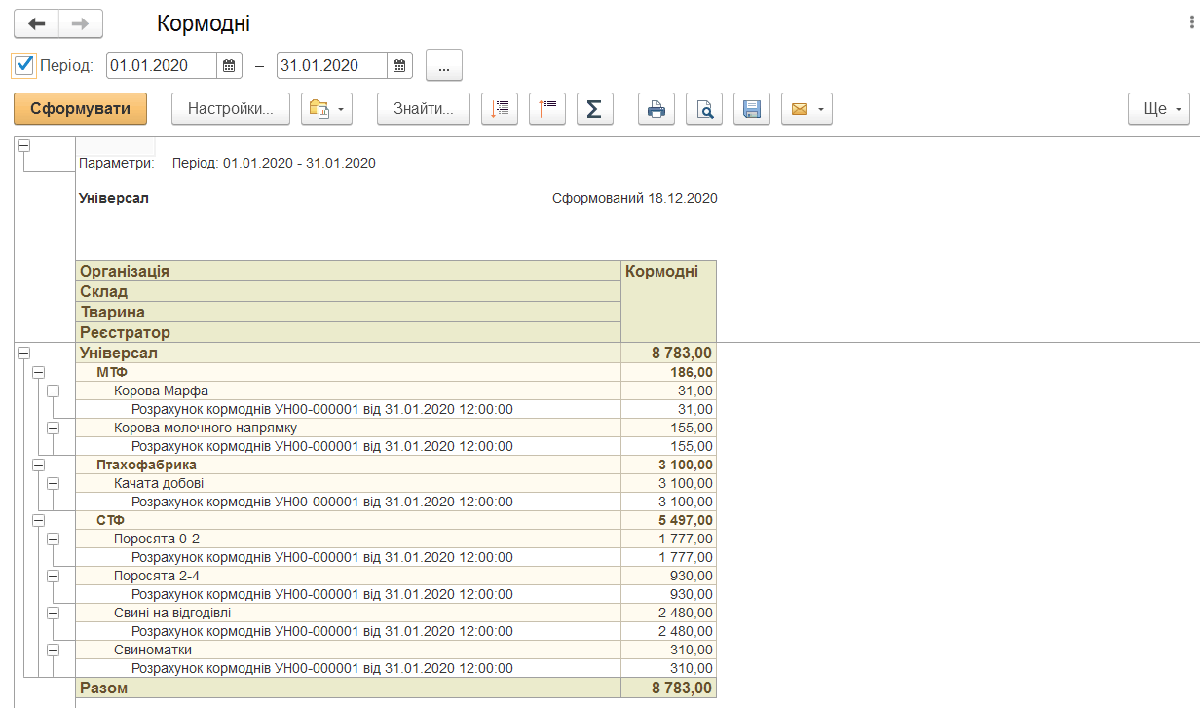Print the report with the printer icon
Image resolution: width=1200 pixels, height=708 pixels.
coord(657,109)
